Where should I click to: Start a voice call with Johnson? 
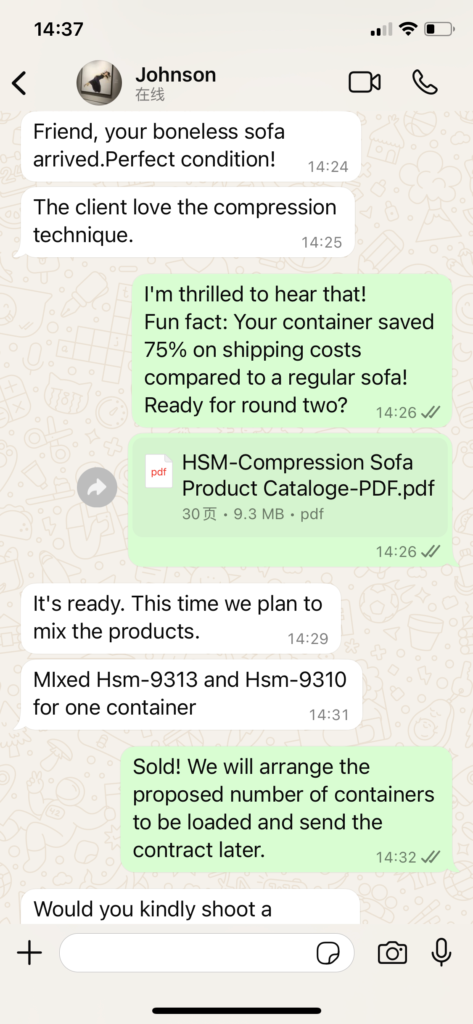[425, 82]
